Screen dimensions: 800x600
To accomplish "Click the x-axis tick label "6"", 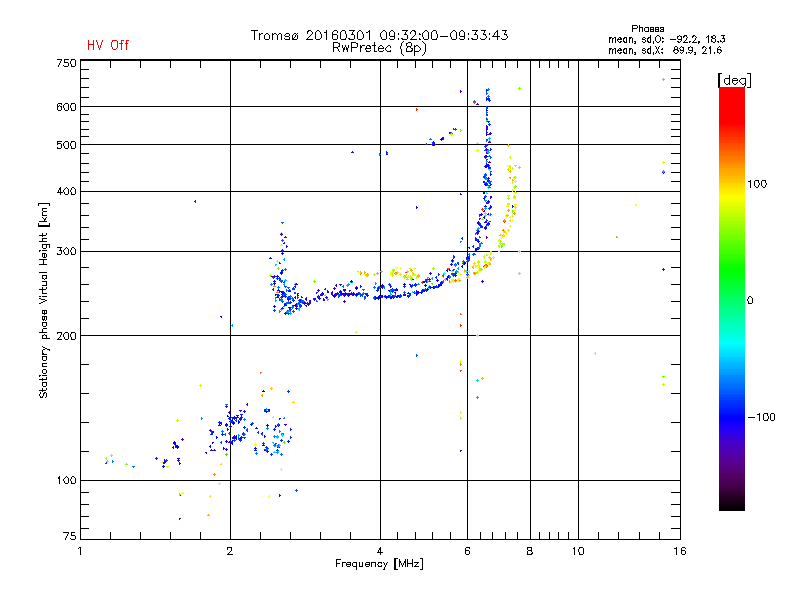I will click(467, 551).
